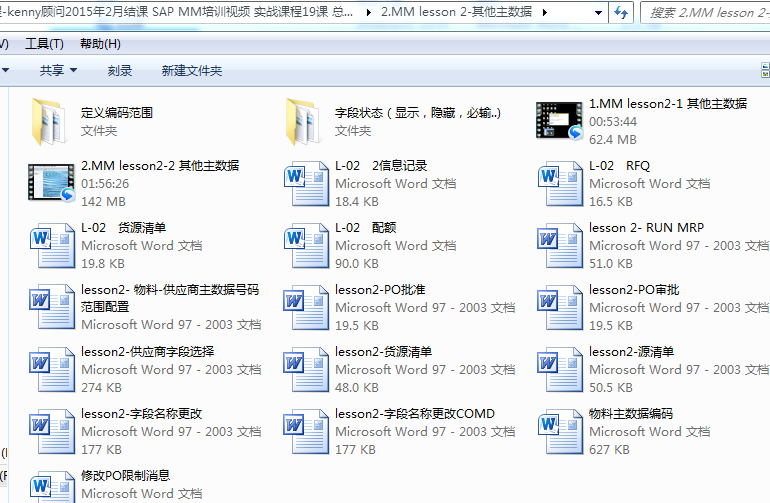Expand the 共享 dropdown in toolbar
770x503 pixels.
click(x=74, y=70)
